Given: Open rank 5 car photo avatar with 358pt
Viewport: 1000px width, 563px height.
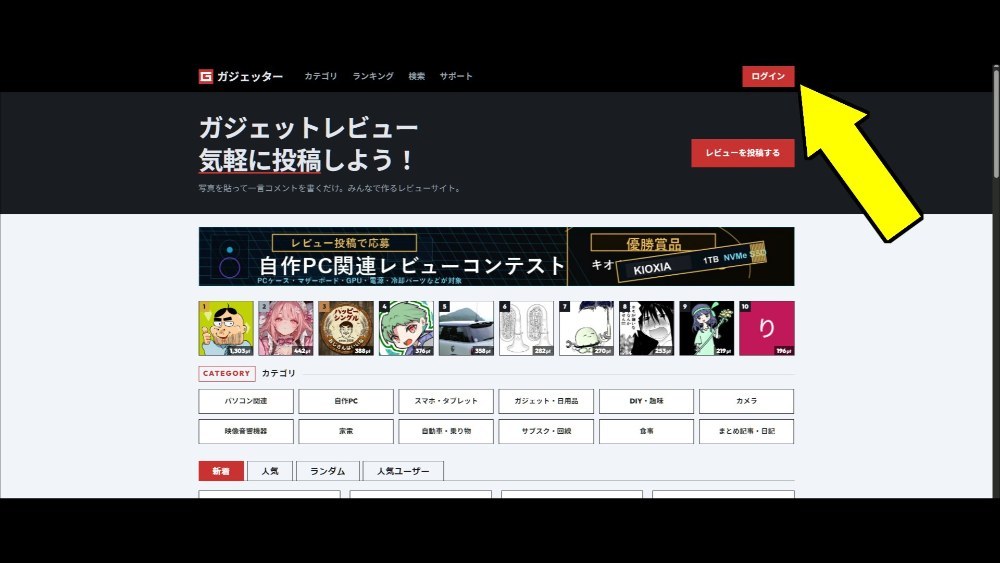Looking at the screenshot, I should coord(466,328).
